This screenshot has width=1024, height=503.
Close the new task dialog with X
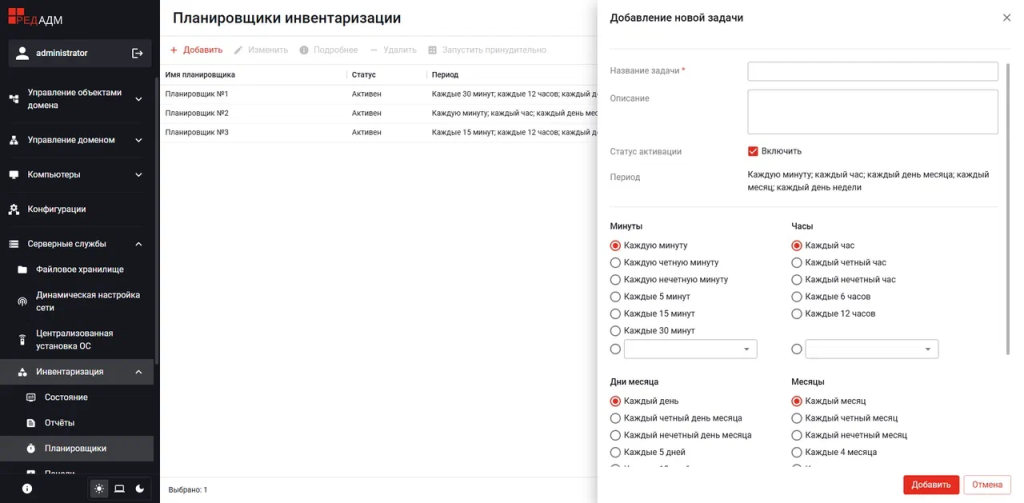tap(1006, 18)
